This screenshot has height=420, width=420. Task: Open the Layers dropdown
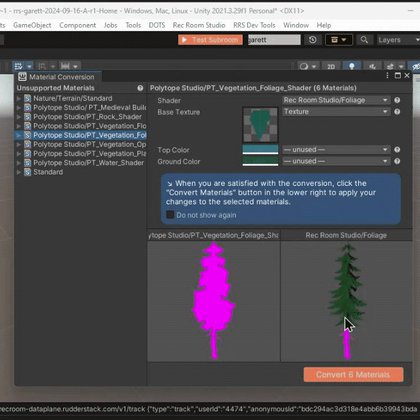[398, 40]
